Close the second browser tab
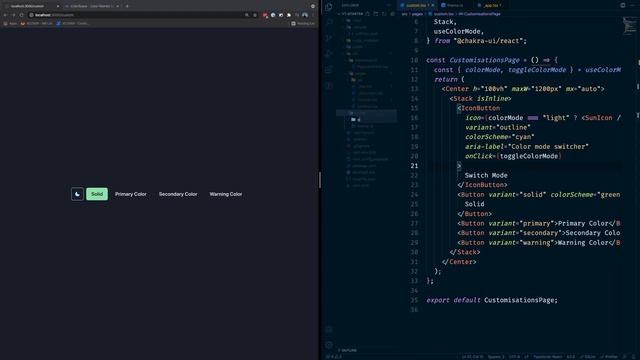 [x=118, y=6]
